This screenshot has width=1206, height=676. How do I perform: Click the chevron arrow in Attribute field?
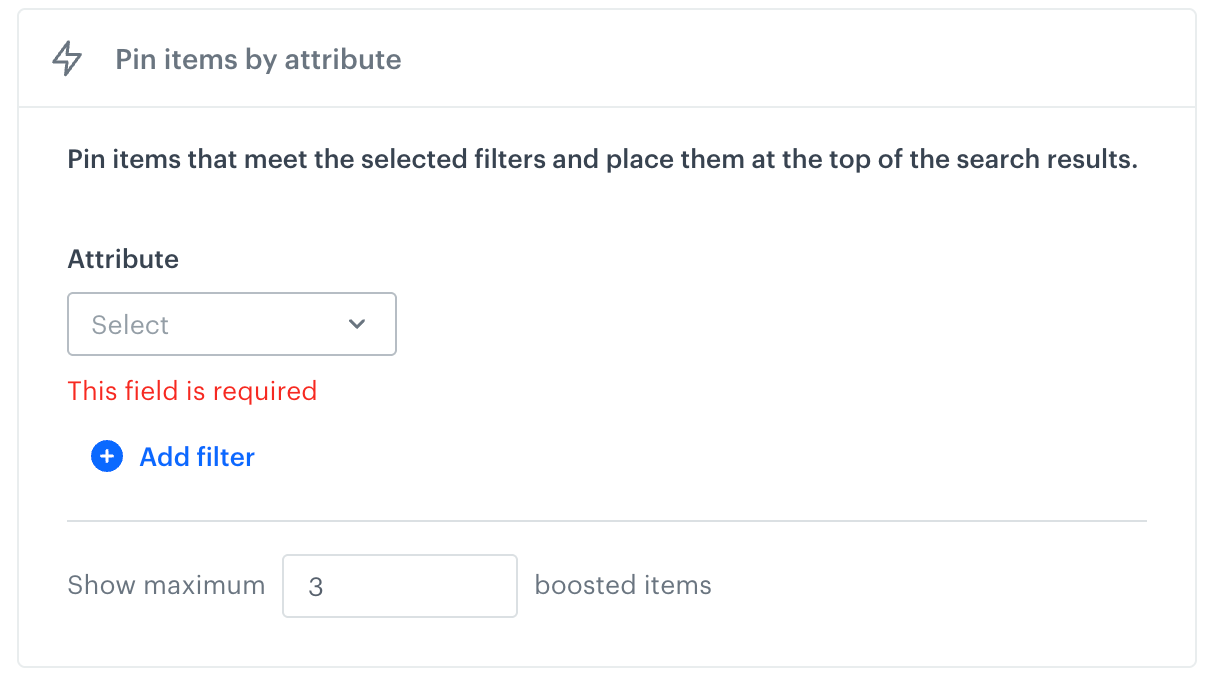[x=357, y=324]
